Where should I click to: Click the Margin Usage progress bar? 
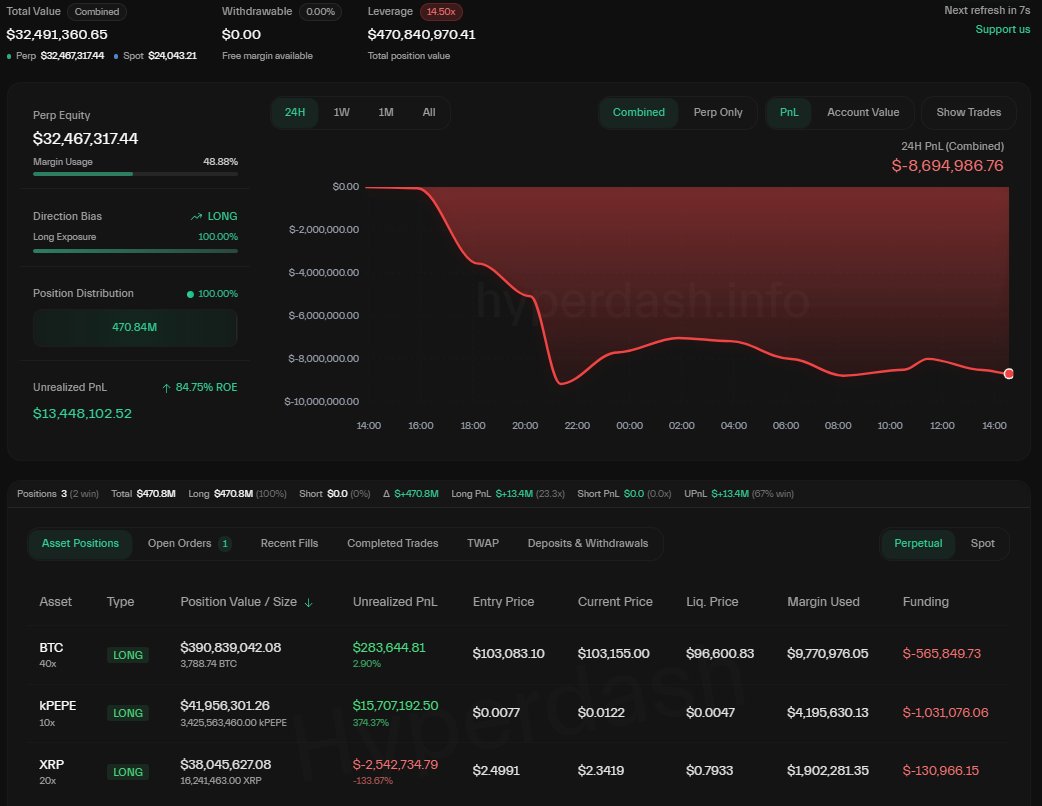click(135, 173)
